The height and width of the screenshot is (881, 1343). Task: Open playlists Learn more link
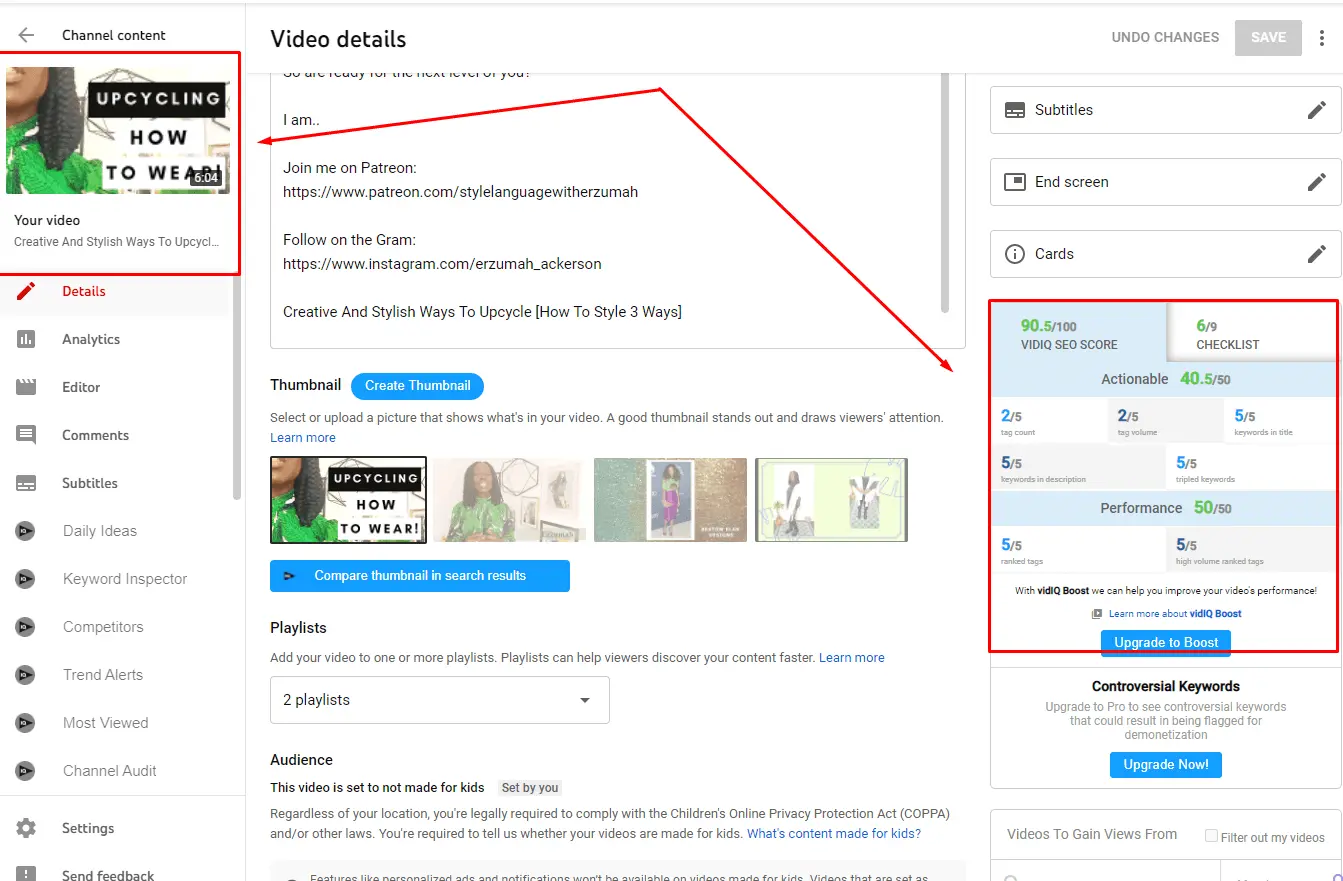[852, 658]
